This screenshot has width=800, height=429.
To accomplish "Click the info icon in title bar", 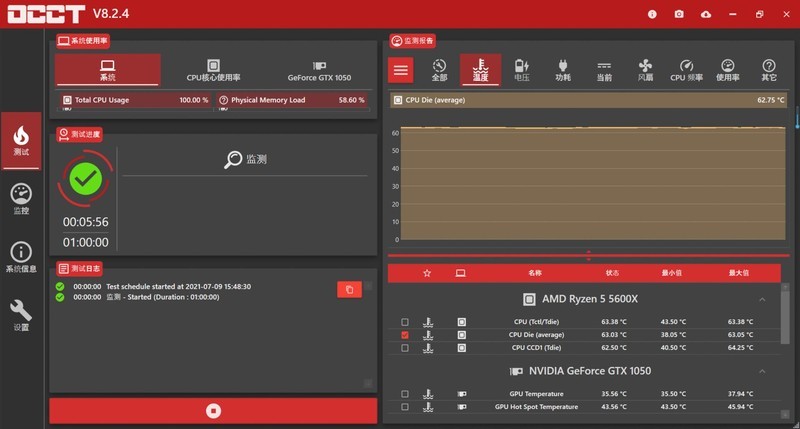I will pyautogui.click(x=652, y=14).
